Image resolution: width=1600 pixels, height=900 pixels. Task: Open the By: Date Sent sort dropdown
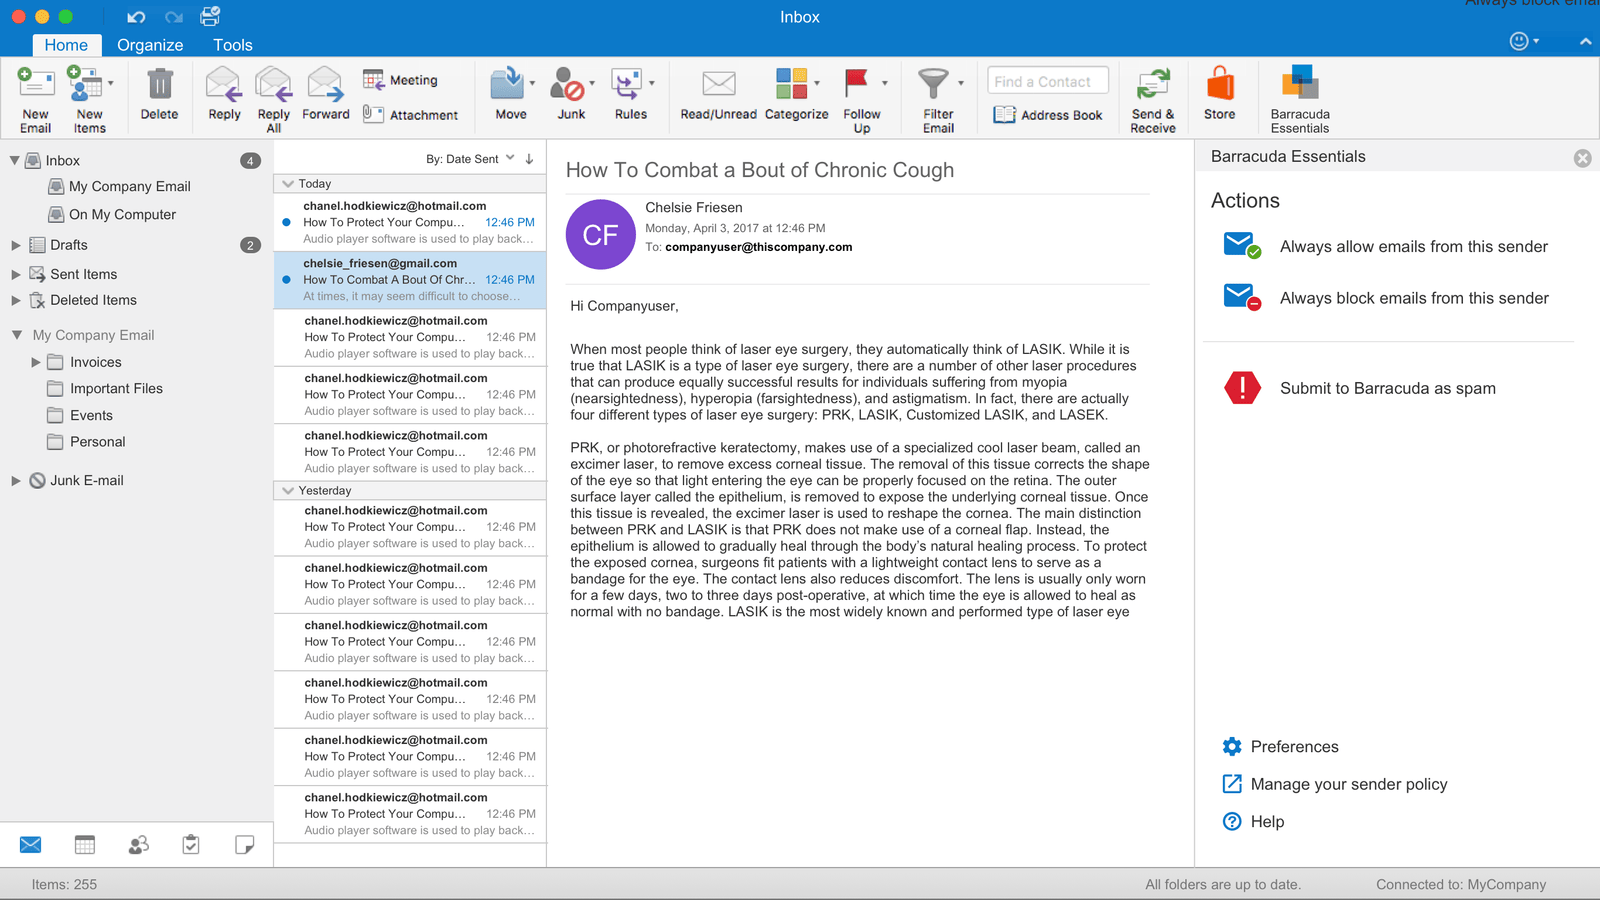coord(470,159)
